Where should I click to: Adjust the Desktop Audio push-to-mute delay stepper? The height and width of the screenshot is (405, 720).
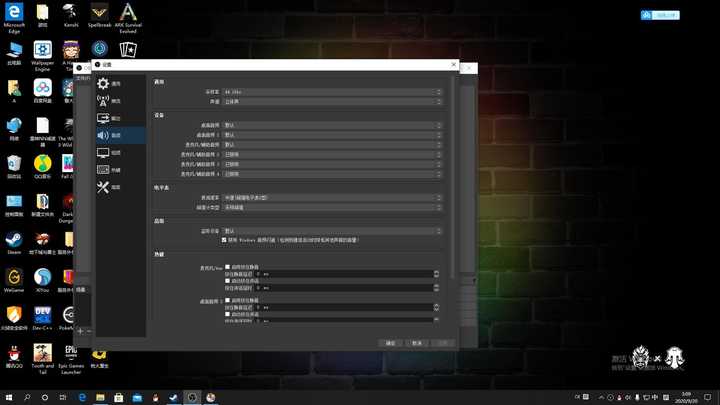(x=436, y=307)
